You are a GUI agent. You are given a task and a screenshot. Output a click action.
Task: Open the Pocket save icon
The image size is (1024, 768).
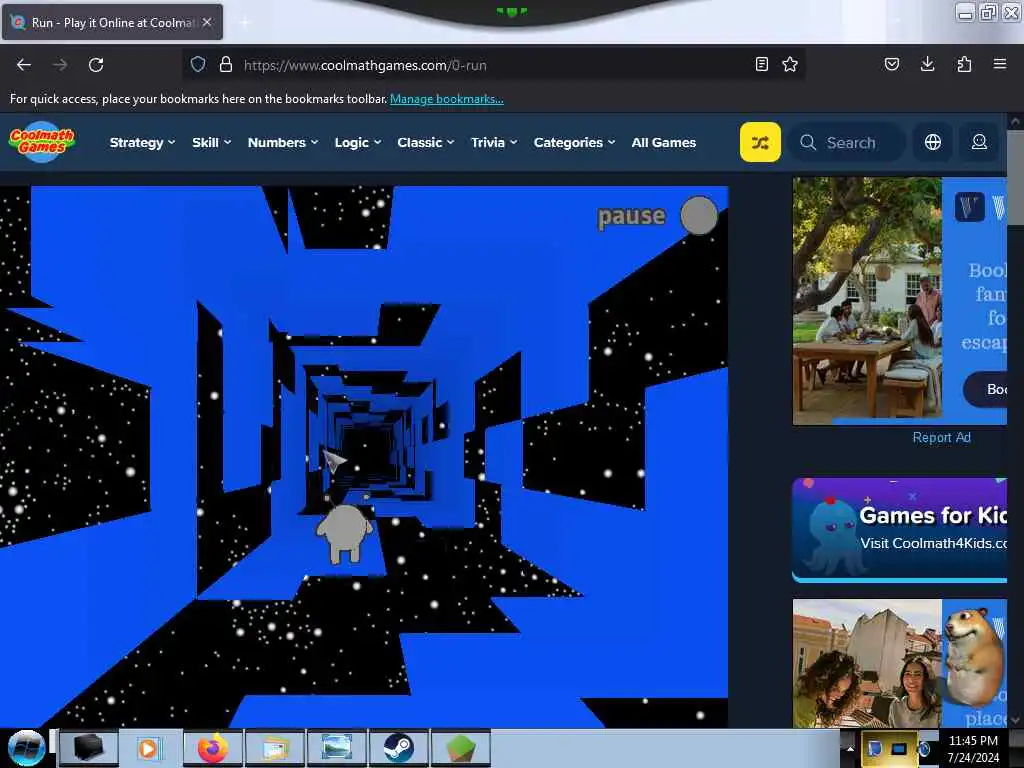click(891, 64)
